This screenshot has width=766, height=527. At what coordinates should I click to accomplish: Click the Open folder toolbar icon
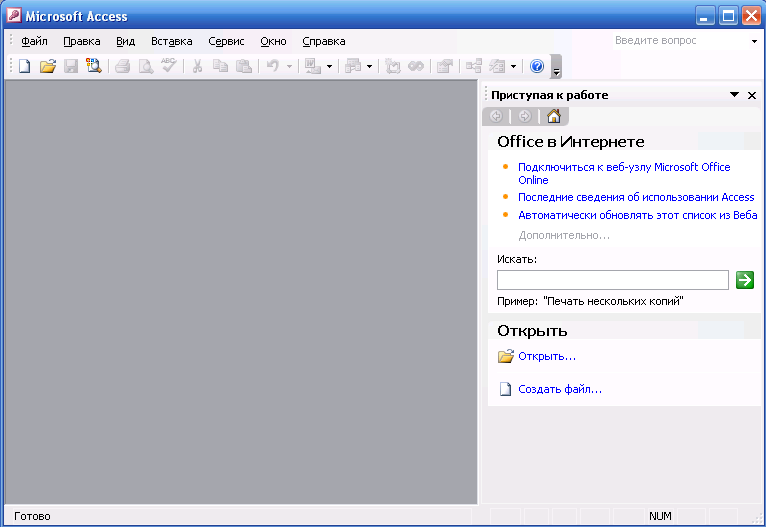48,66
